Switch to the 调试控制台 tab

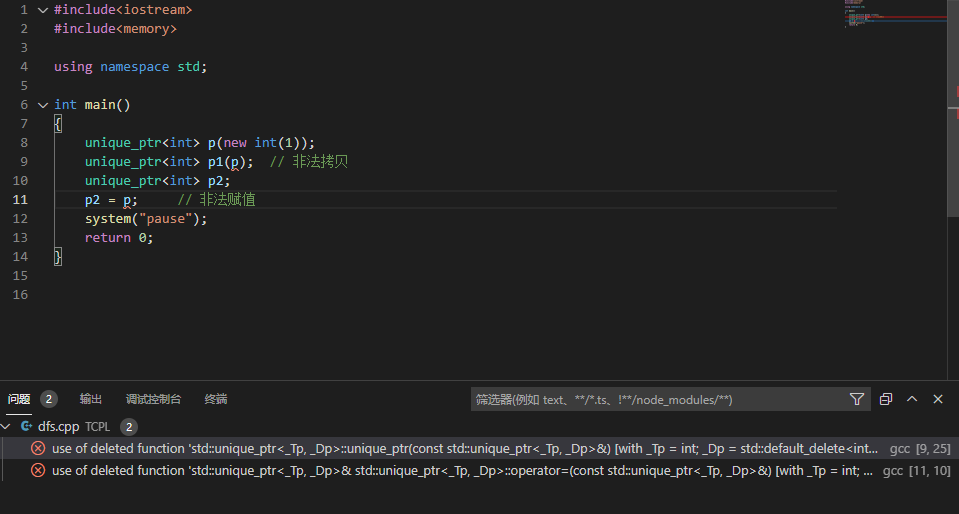tap(154, 400)
